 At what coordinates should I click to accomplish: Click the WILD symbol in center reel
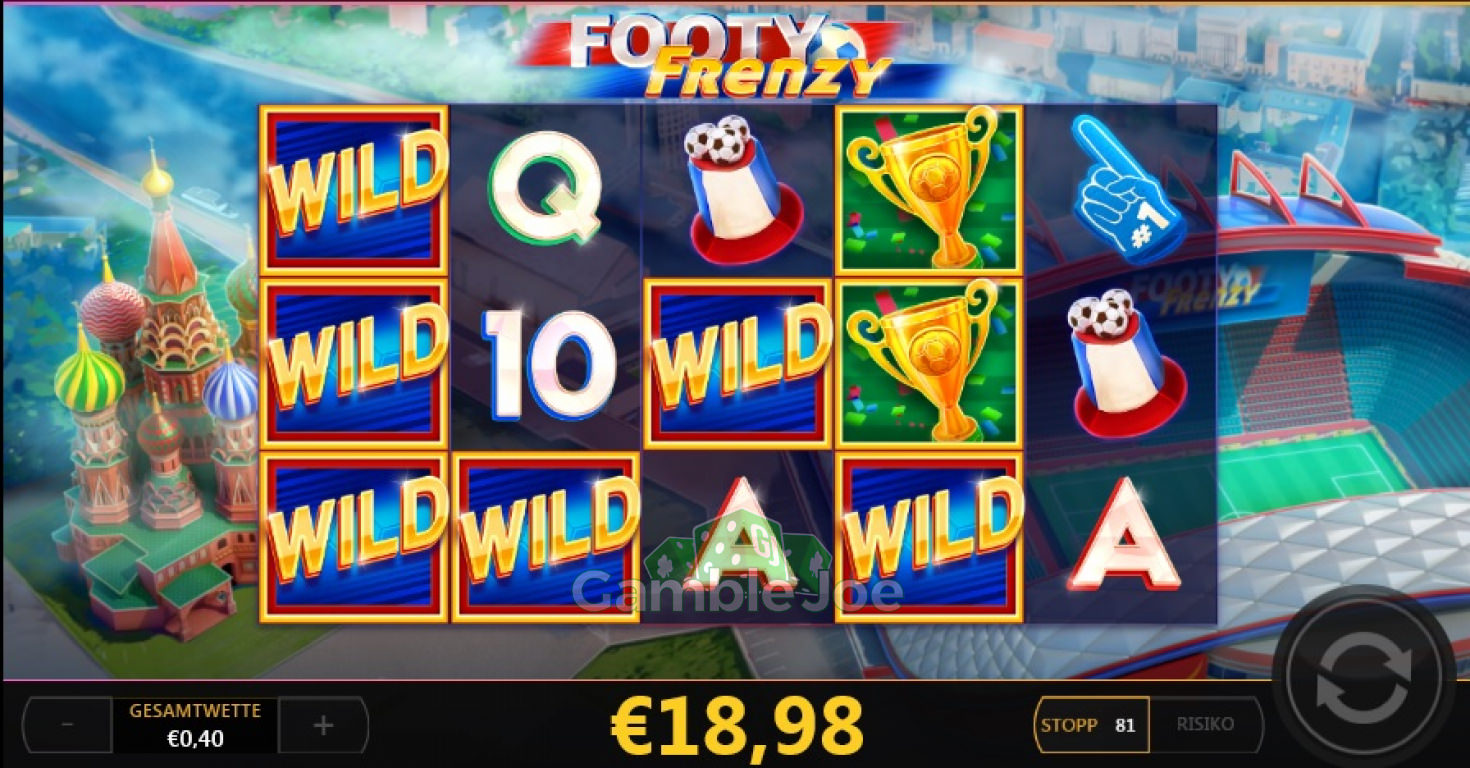click(739, 363)
